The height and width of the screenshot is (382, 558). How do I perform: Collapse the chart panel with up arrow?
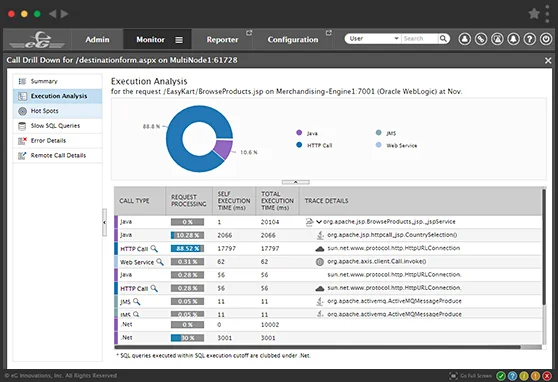point(295,182)
